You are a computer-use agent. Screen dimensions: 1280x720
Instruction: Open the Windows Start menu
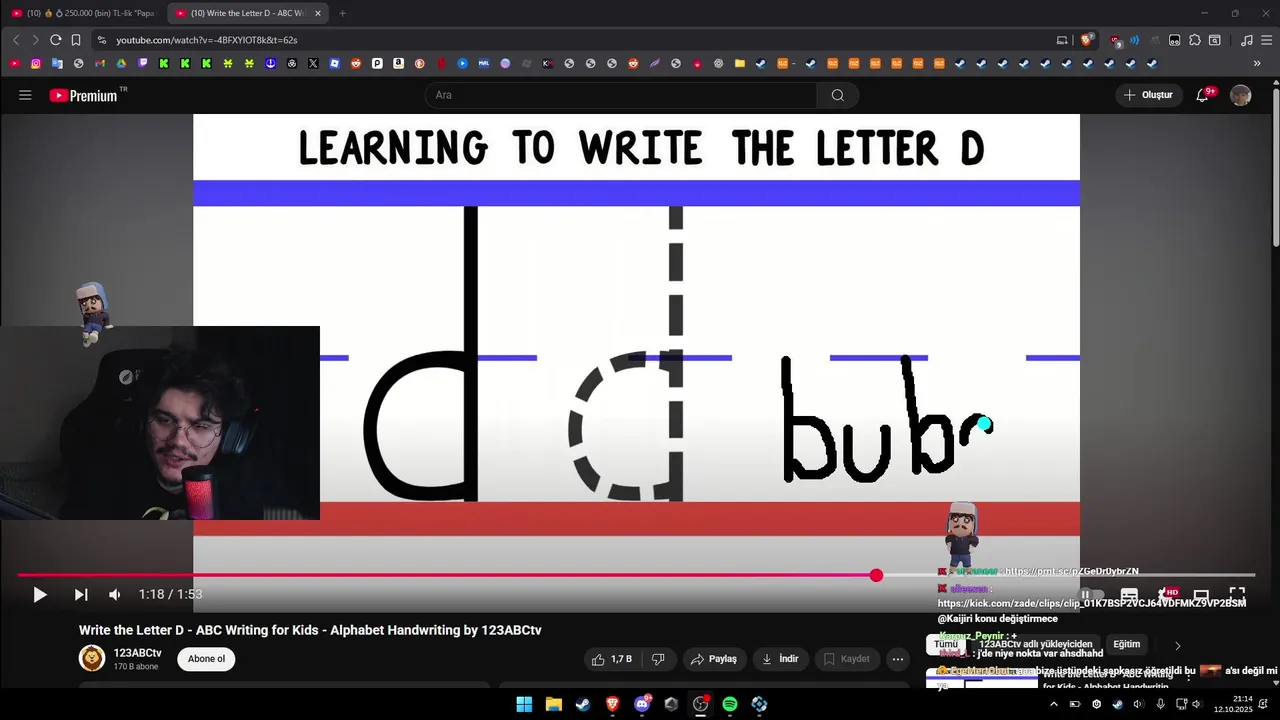524,704
